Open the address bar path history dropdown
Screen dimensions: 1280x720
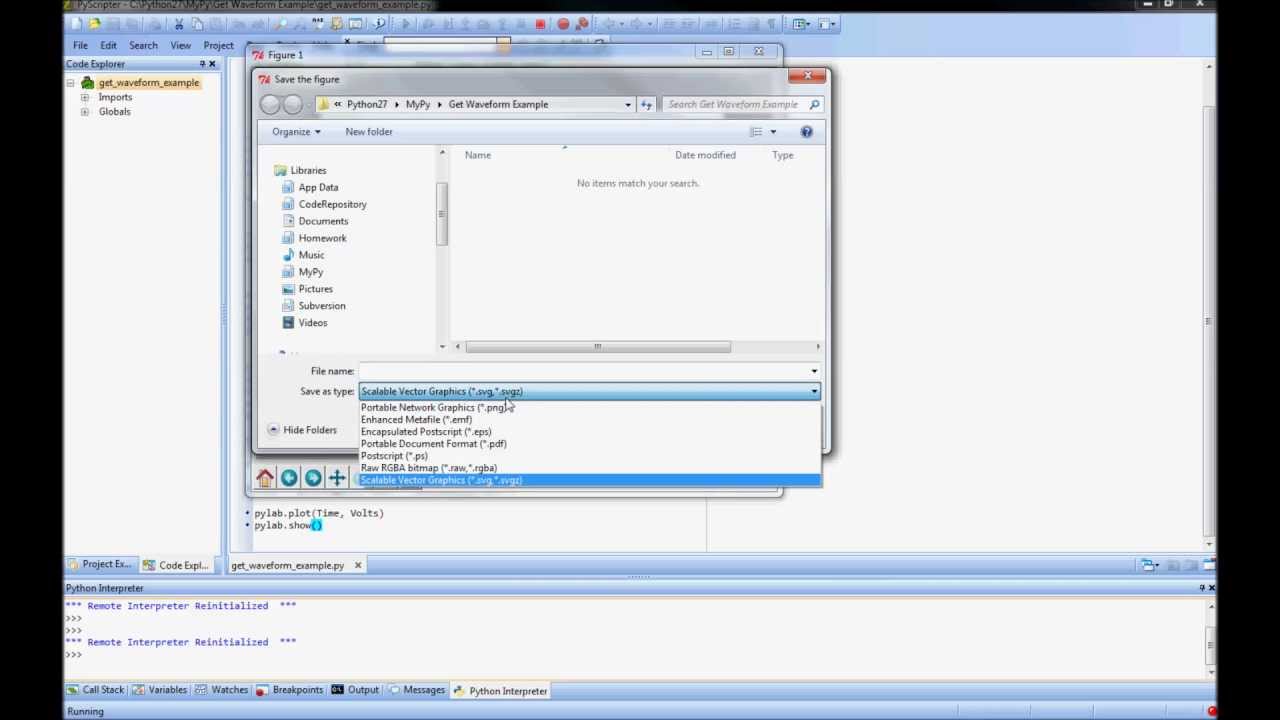pos(628,104)
